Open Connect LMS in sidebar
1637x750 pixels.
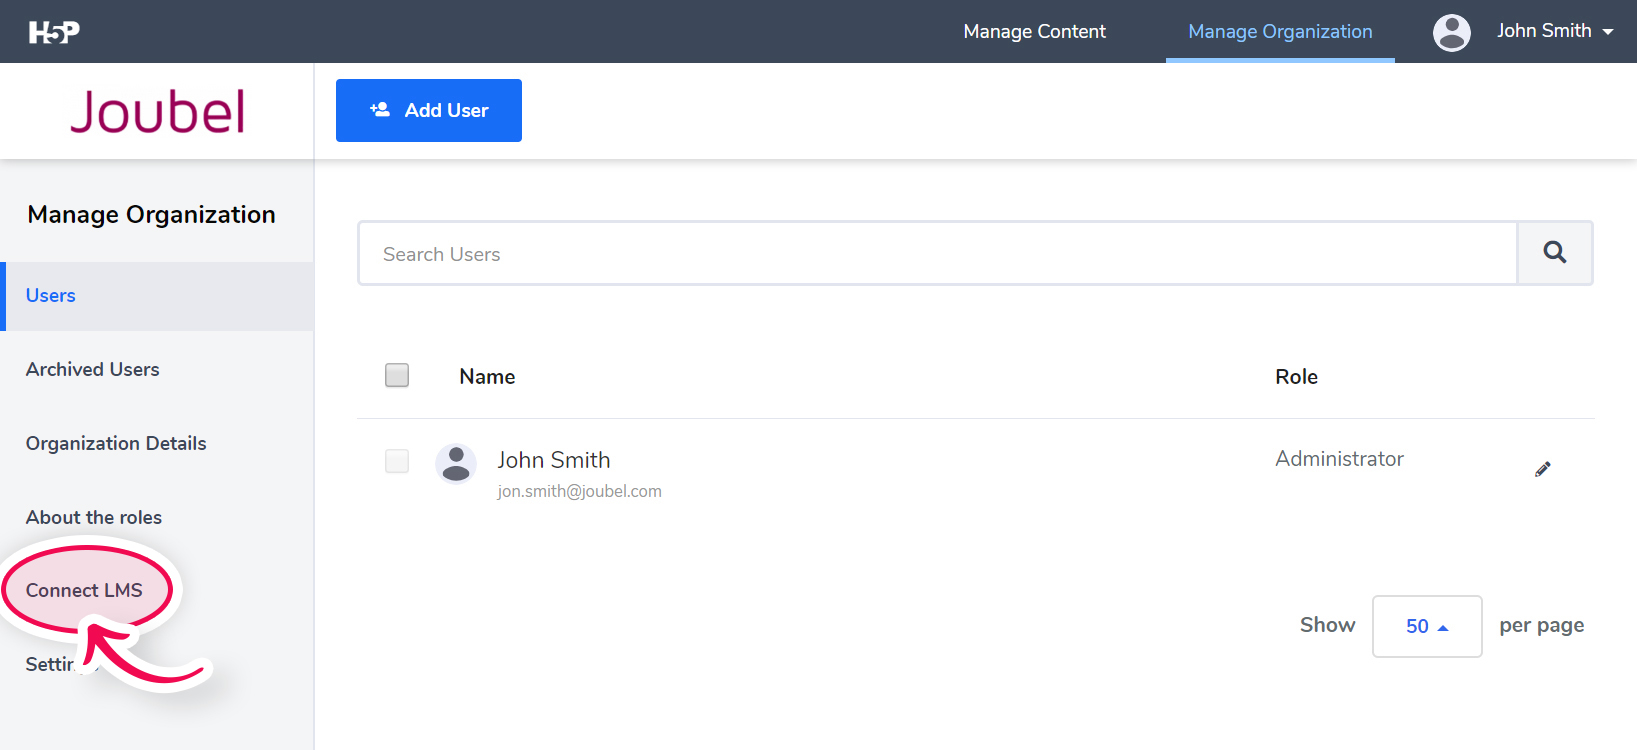pyautogui.click(x=84, y=590)
